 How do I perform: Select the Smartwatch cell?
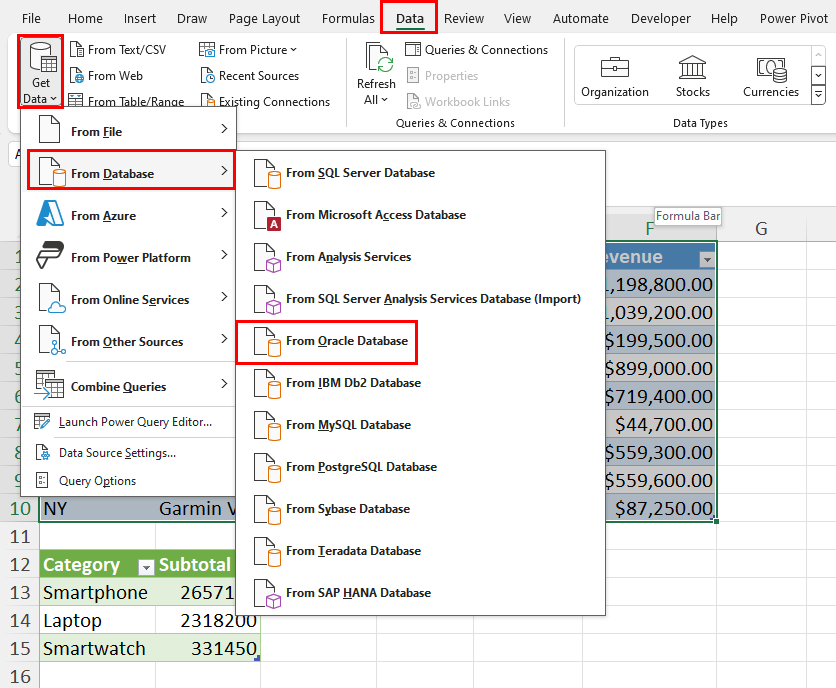coord(98,648)
